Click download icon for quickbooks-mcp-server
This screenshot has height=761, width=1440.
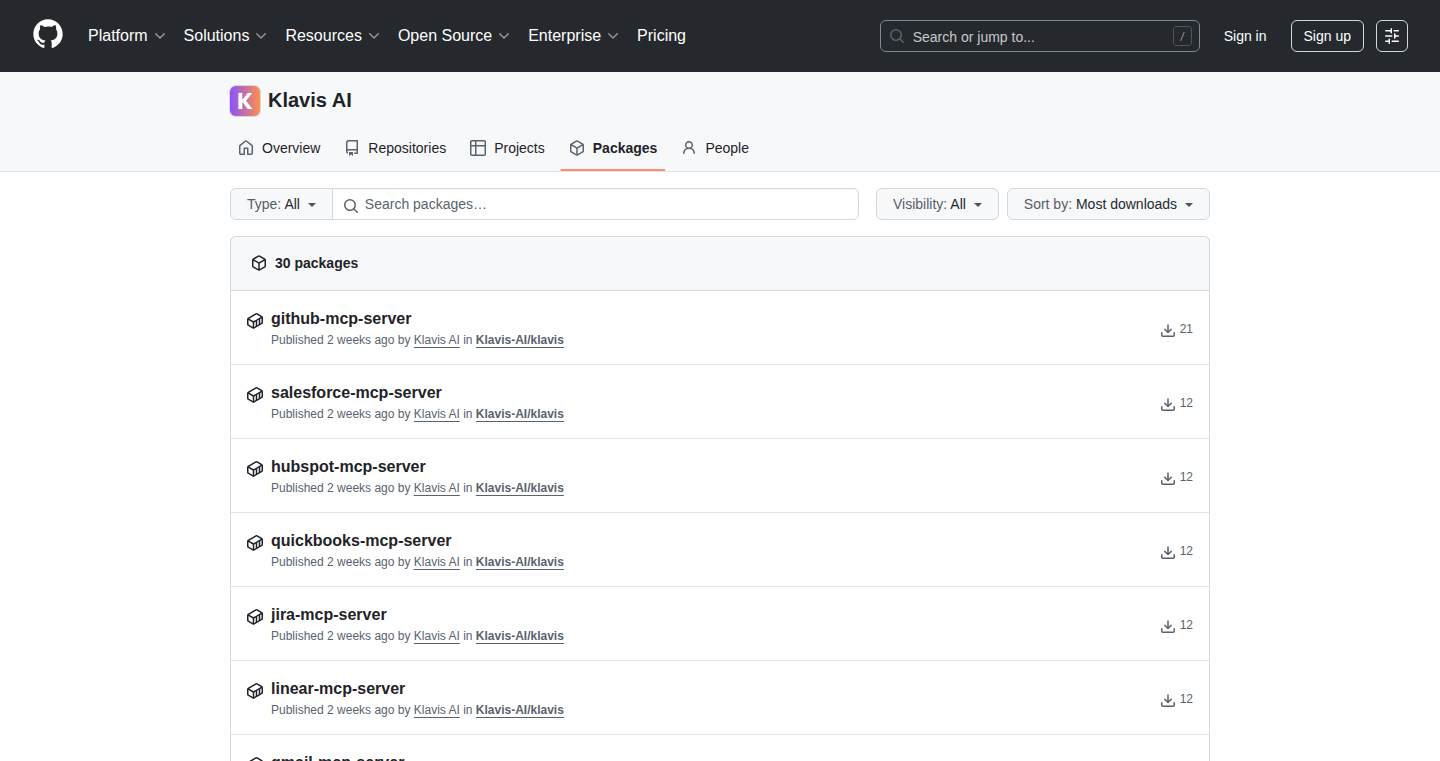tap(1167, 552)
